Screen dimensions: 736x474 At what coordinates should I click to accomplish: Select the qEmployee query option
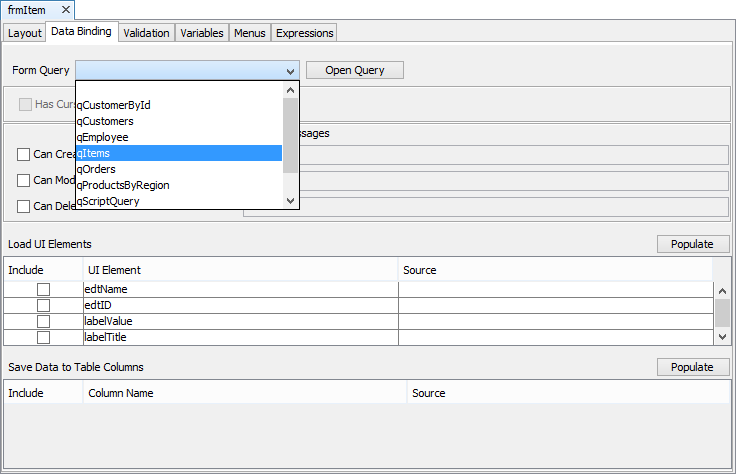(179, 137)
